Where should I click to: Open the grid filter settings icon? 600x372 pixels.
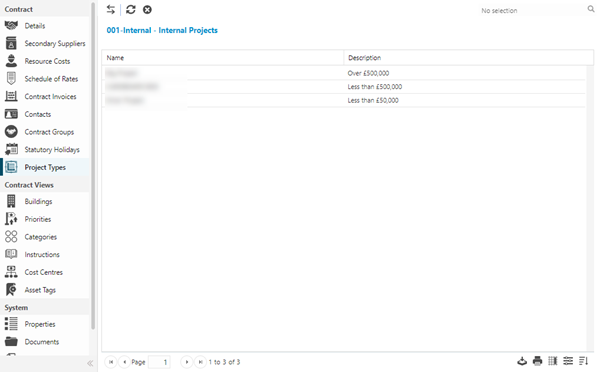pyautogui.click(x=568, y=361)
